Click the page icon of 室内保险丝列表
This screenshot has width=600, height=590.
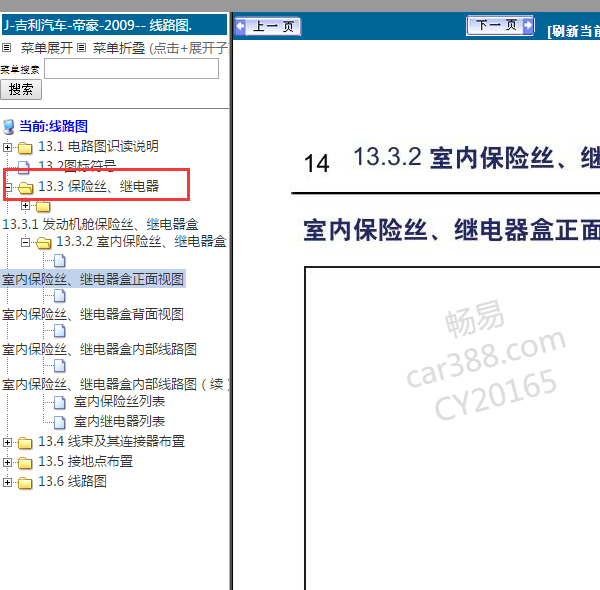(60, 403)
